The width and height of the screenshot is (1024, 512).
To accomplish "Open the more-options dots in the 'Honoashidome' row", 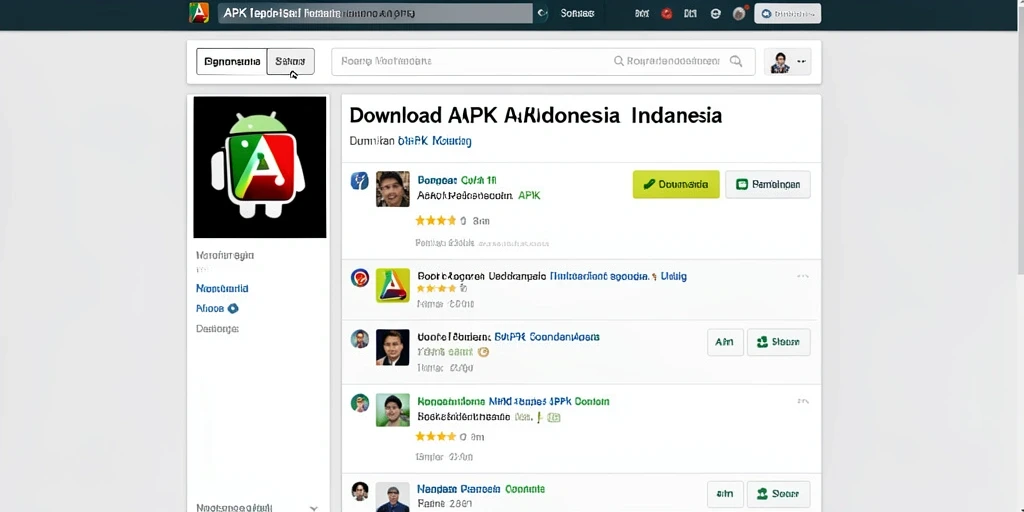I will click(803, 401).
